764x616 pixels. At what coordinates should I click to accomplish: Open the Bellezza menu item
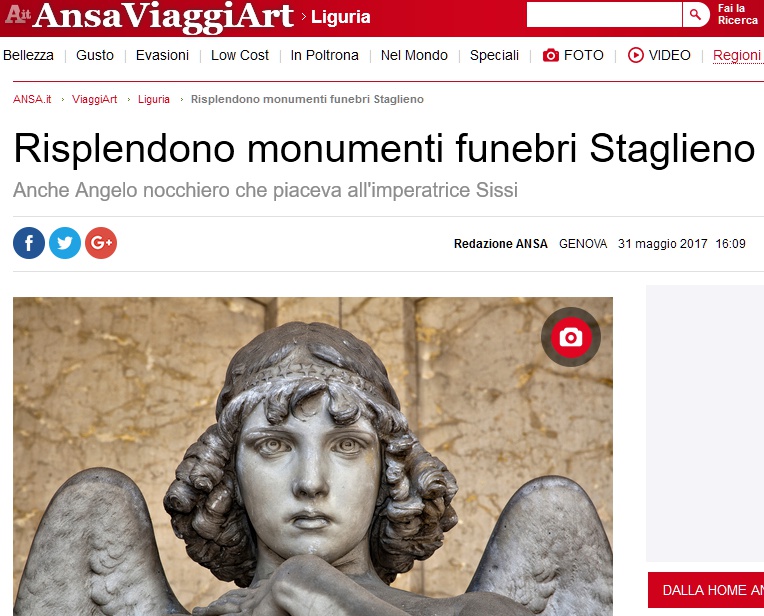(x=28, y=55)
